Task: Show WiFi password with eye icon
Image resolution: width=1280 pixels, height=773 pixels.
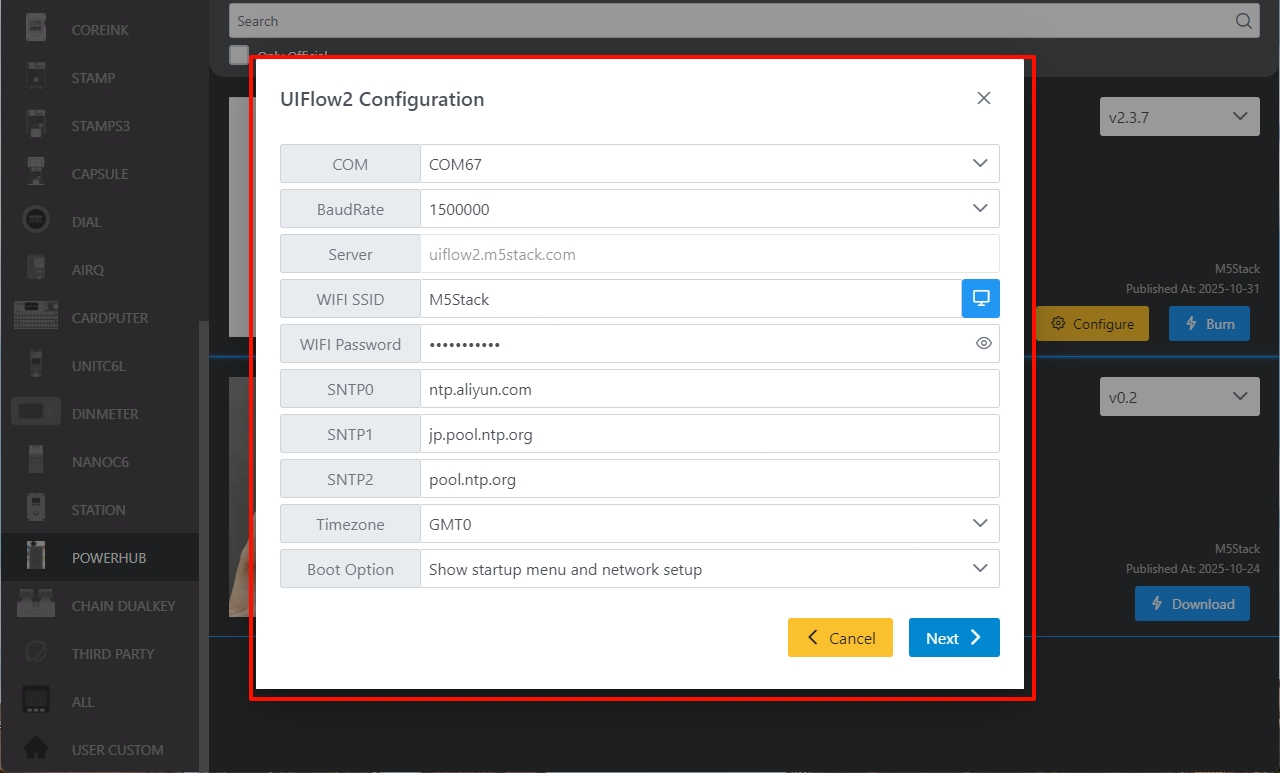Action: pos(983,344)
